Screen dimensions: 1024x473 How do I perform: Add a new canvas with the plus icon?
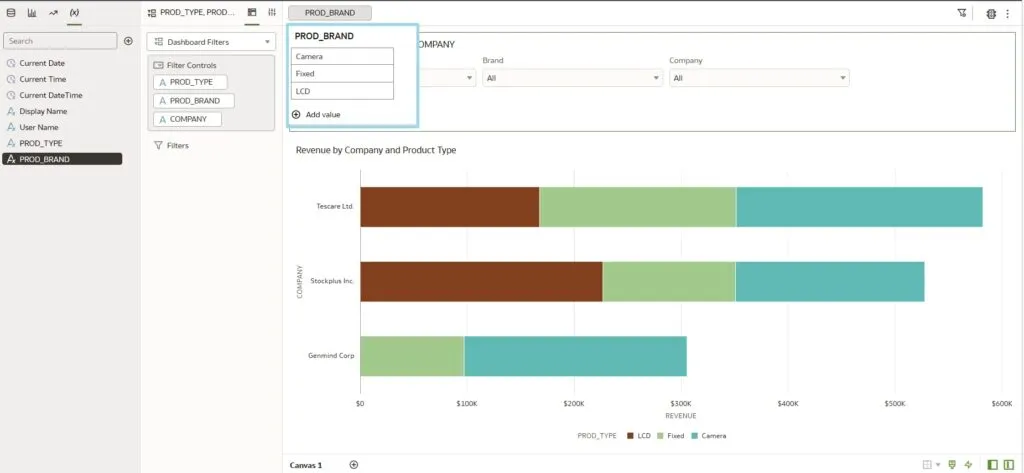(x=353, y=464)
